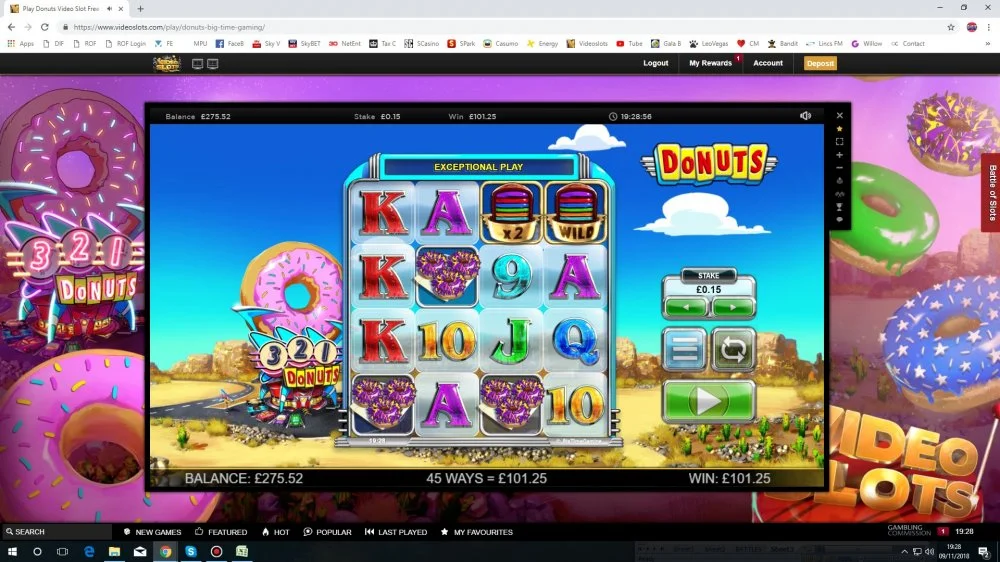Screen dimensions: 1000x562
Task: Open Excel from taskbar
Action: coord(242,551)
